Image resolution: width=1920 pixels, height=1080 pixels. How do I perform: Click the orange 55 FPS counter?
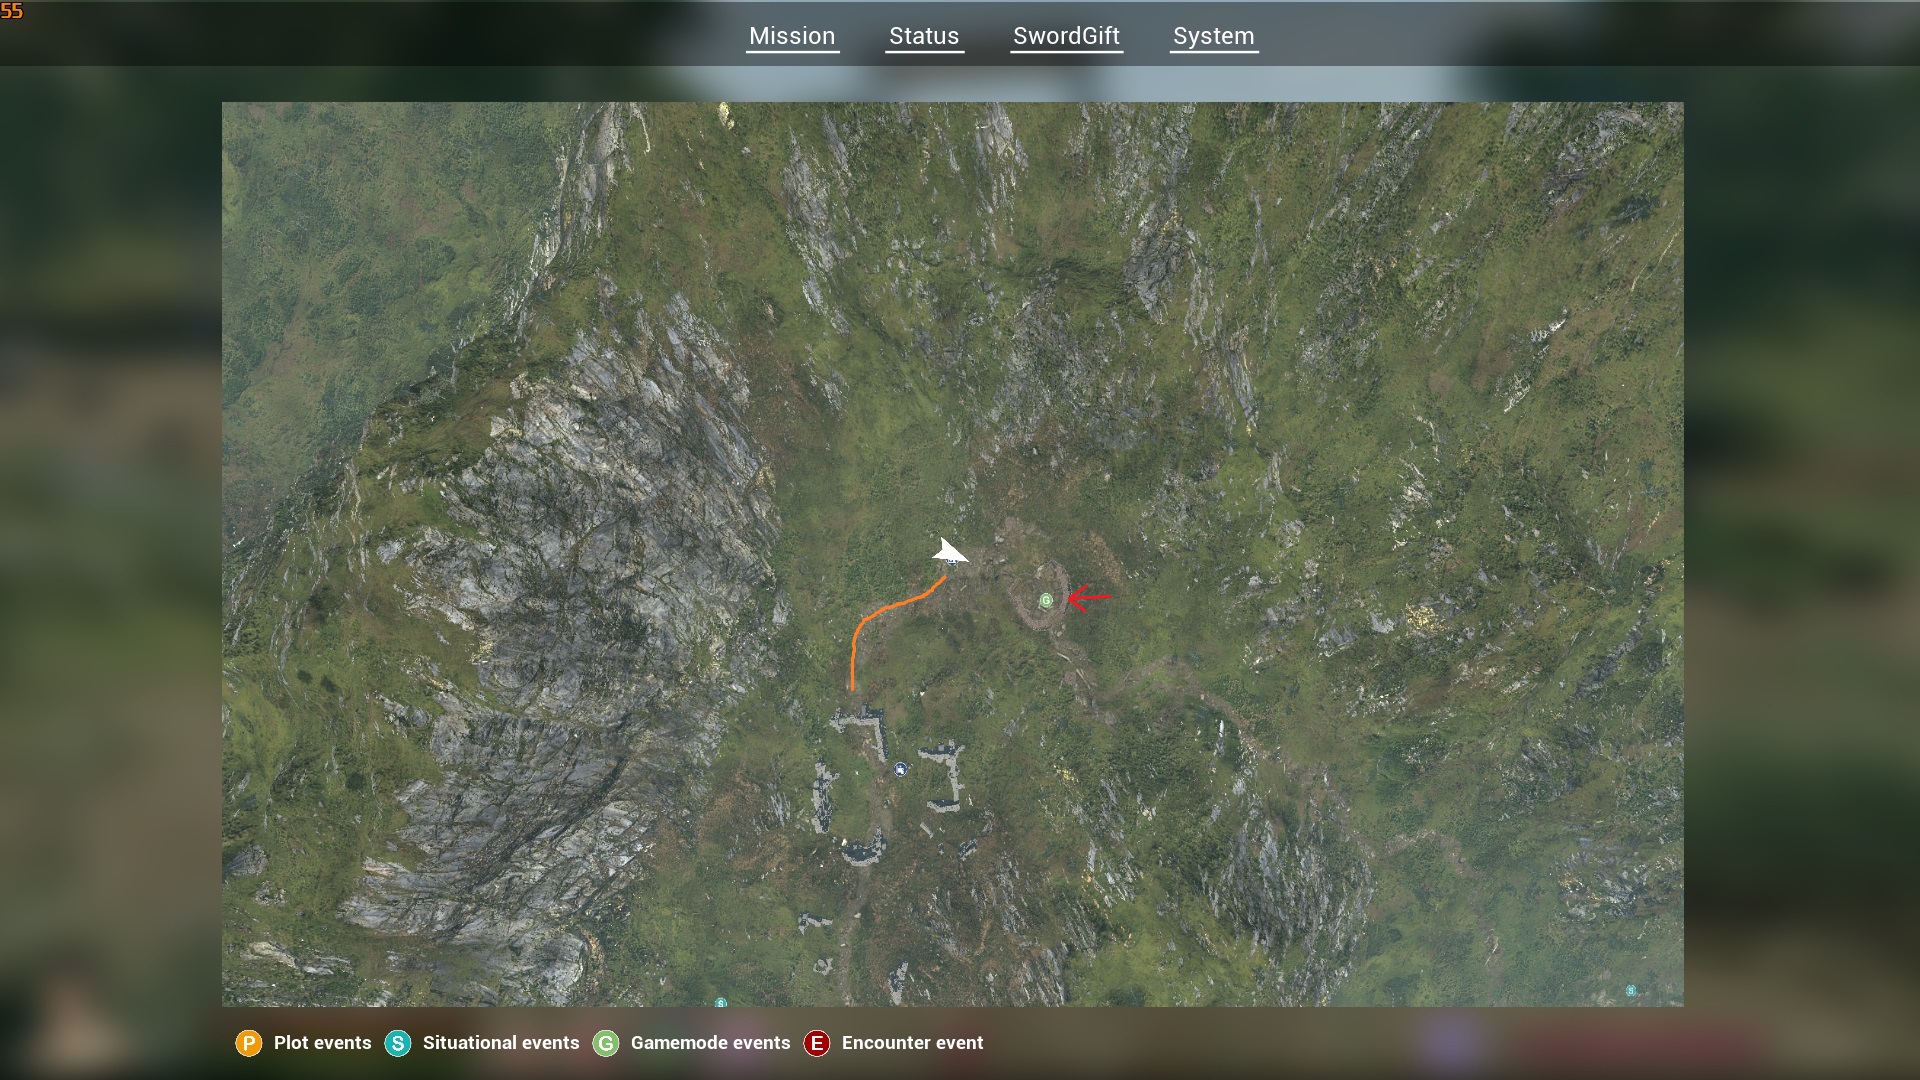point(12,11)
